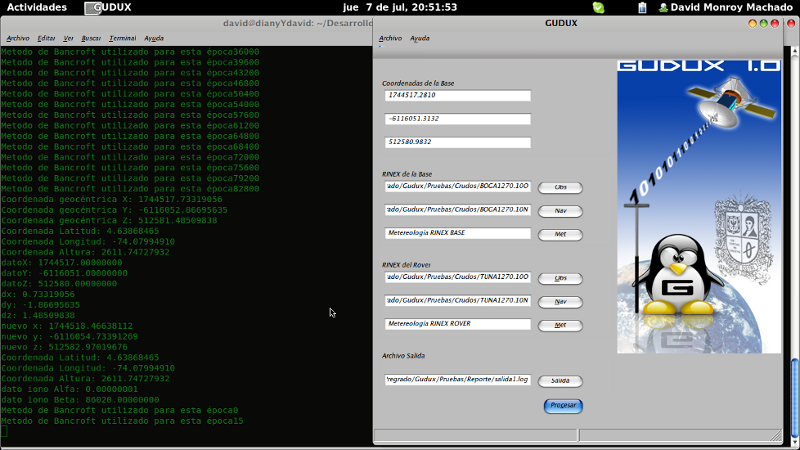Click orange minimize button of GUDUX window
The width and height of the screenshot is (800, 450).
tap(752, 23)
